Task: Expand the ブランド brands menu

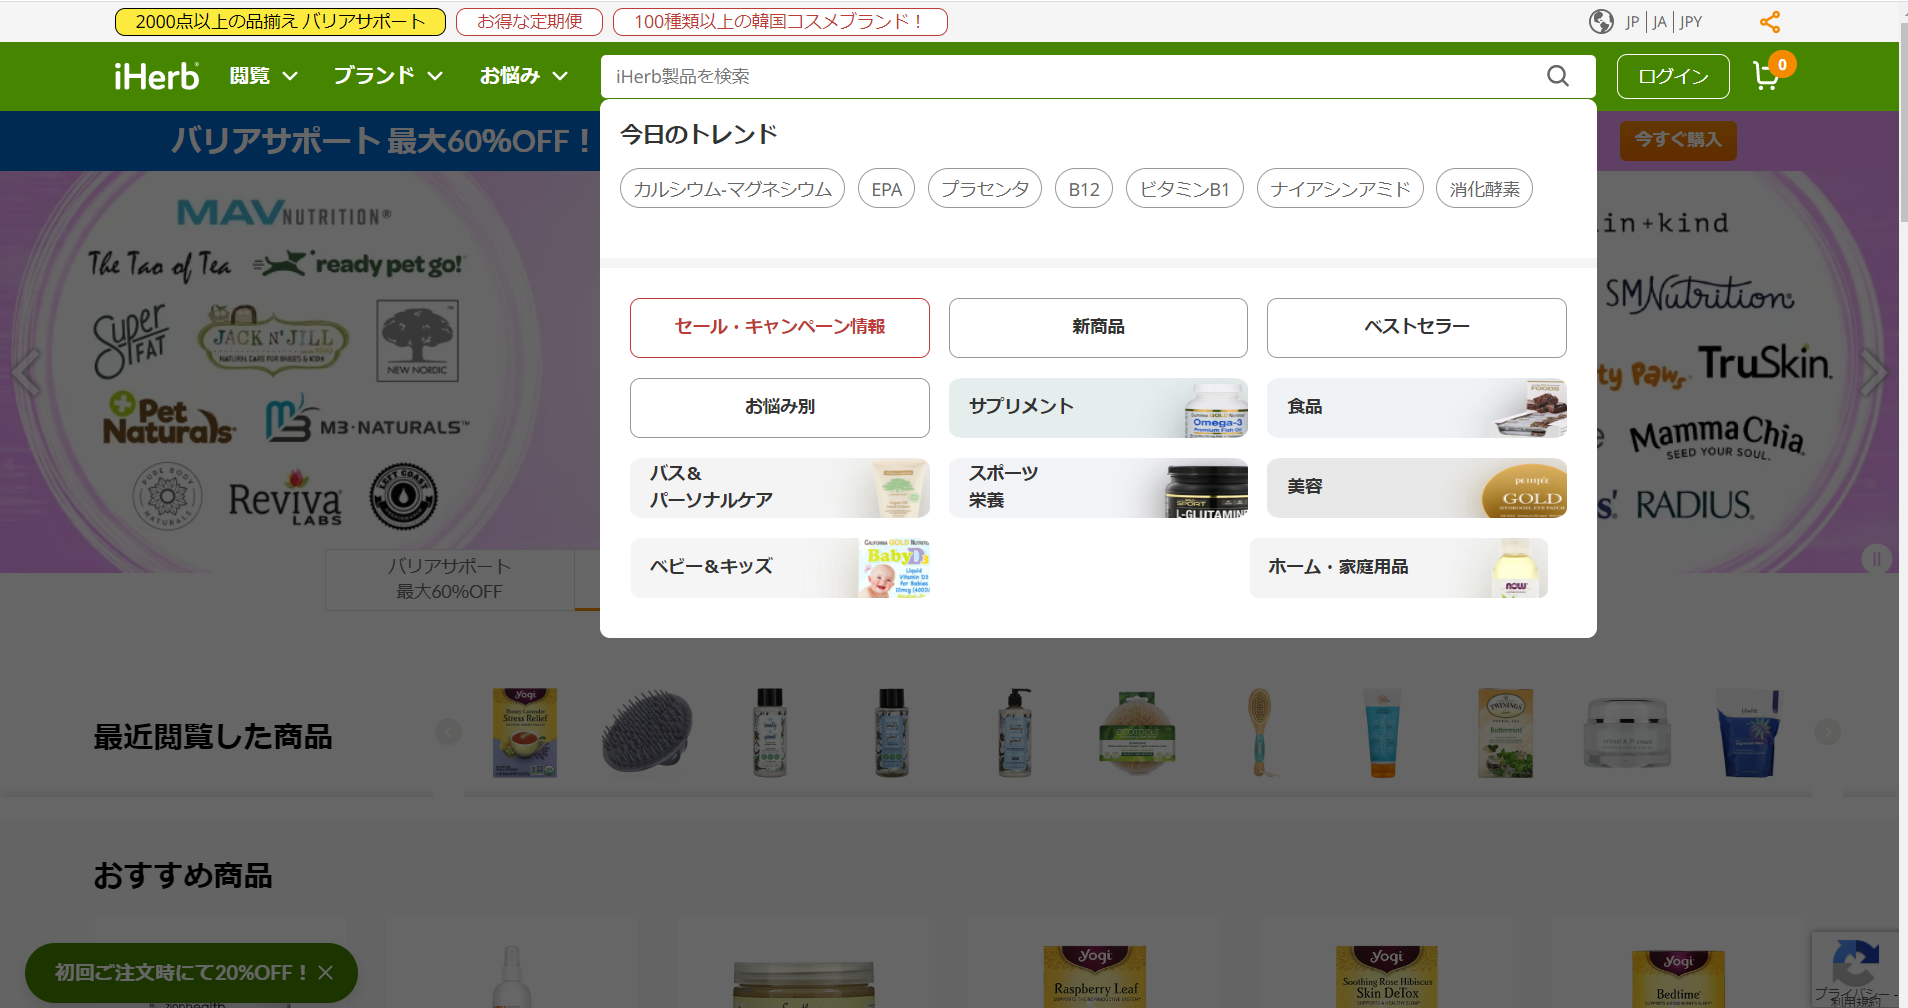Action: click(388, 76)
